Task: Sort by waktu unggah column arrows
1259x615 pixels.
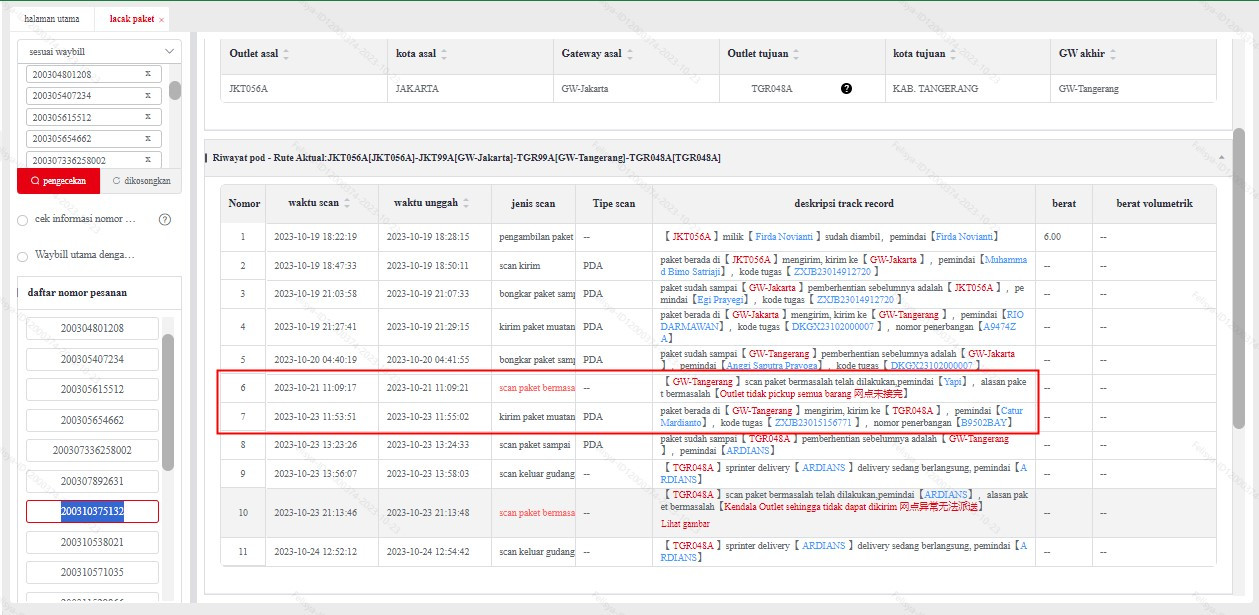Action: tap(466, 203)
